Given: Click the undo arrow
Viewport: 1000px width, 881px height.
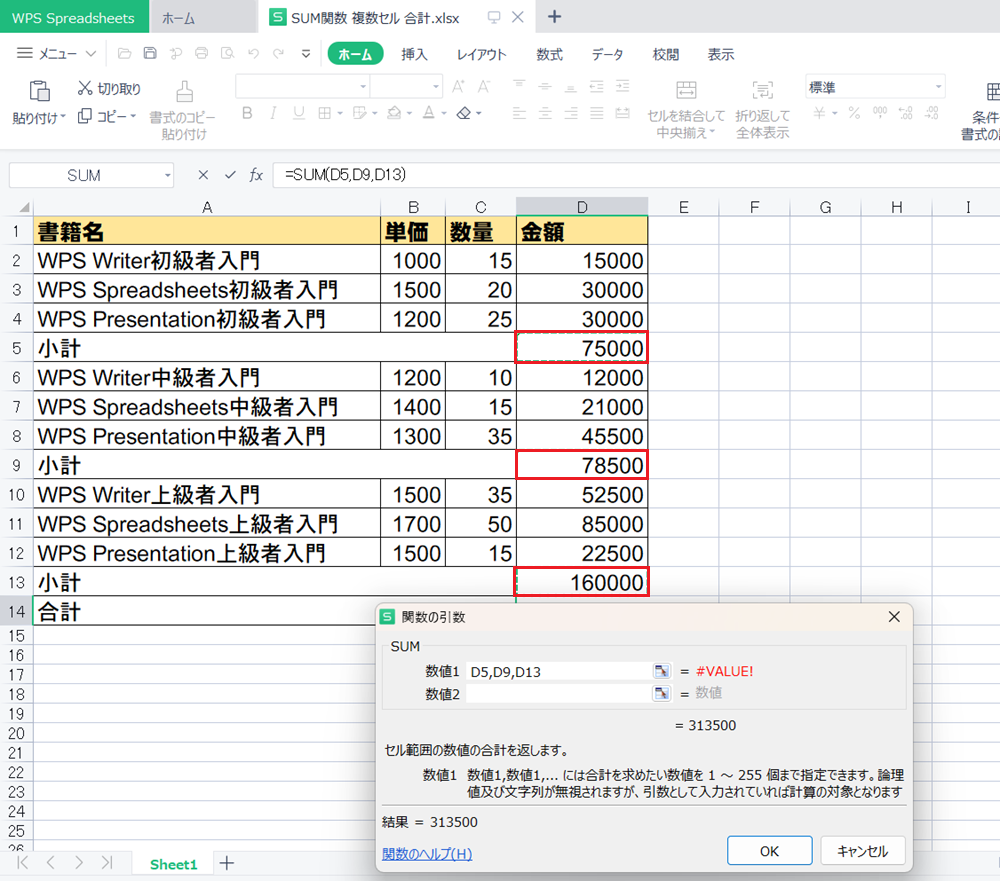Looking at the screenshot, I should coord(253,54).
